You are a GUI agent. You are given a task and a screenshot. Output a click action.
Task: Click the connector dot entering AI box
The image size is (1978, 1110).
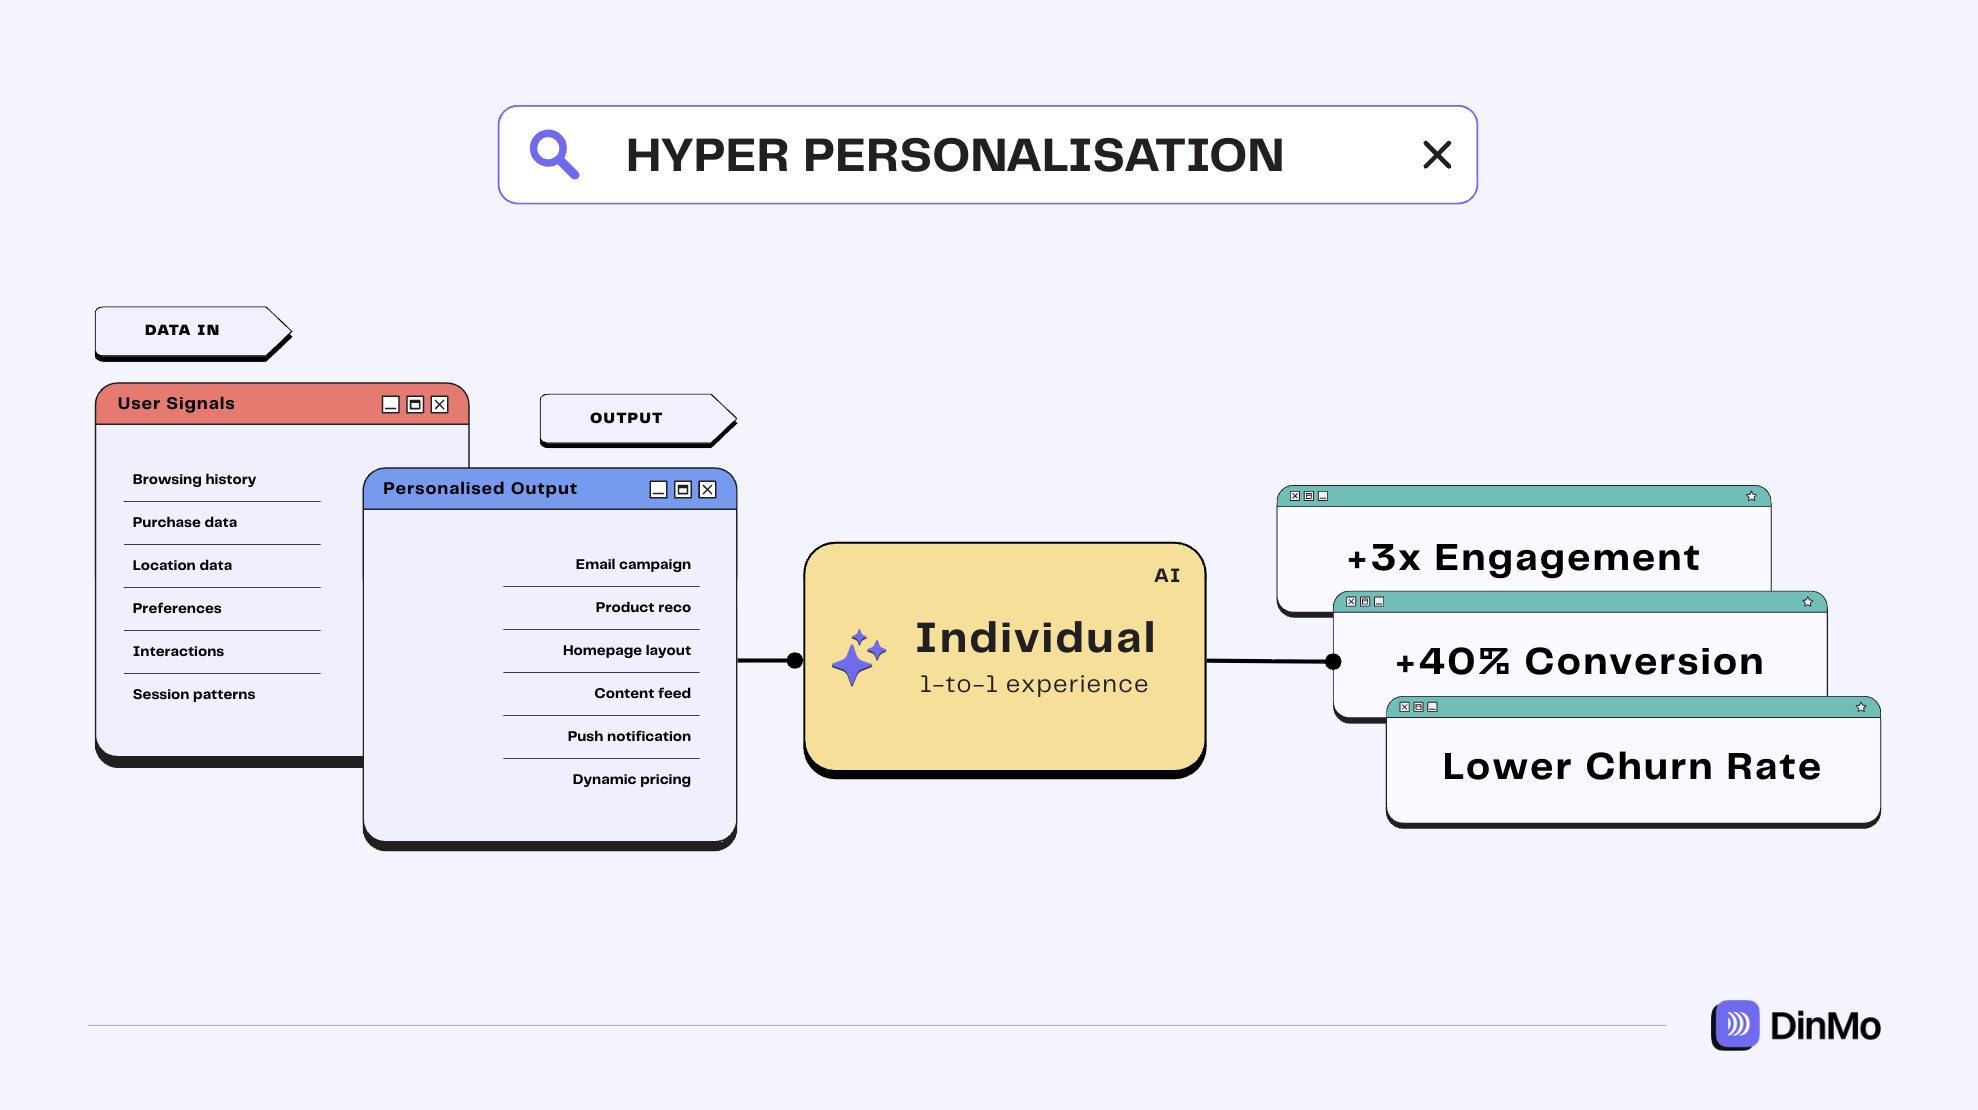click(795, 660)
